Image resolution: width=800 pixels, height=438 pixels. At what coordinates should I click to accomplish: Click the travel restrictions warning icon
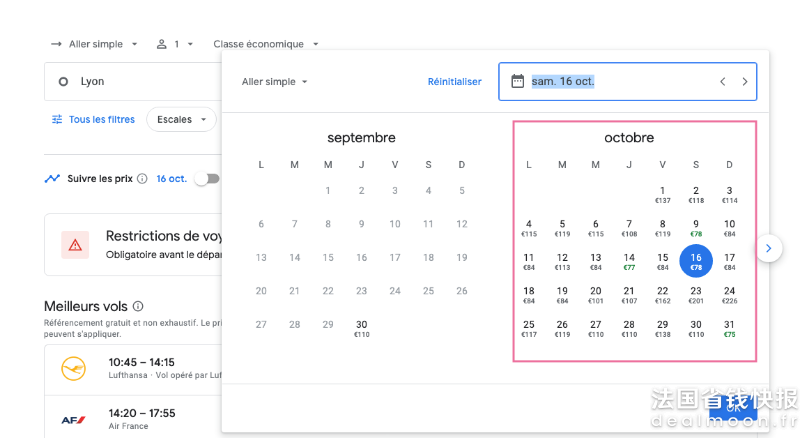click(x=75, y=245)
